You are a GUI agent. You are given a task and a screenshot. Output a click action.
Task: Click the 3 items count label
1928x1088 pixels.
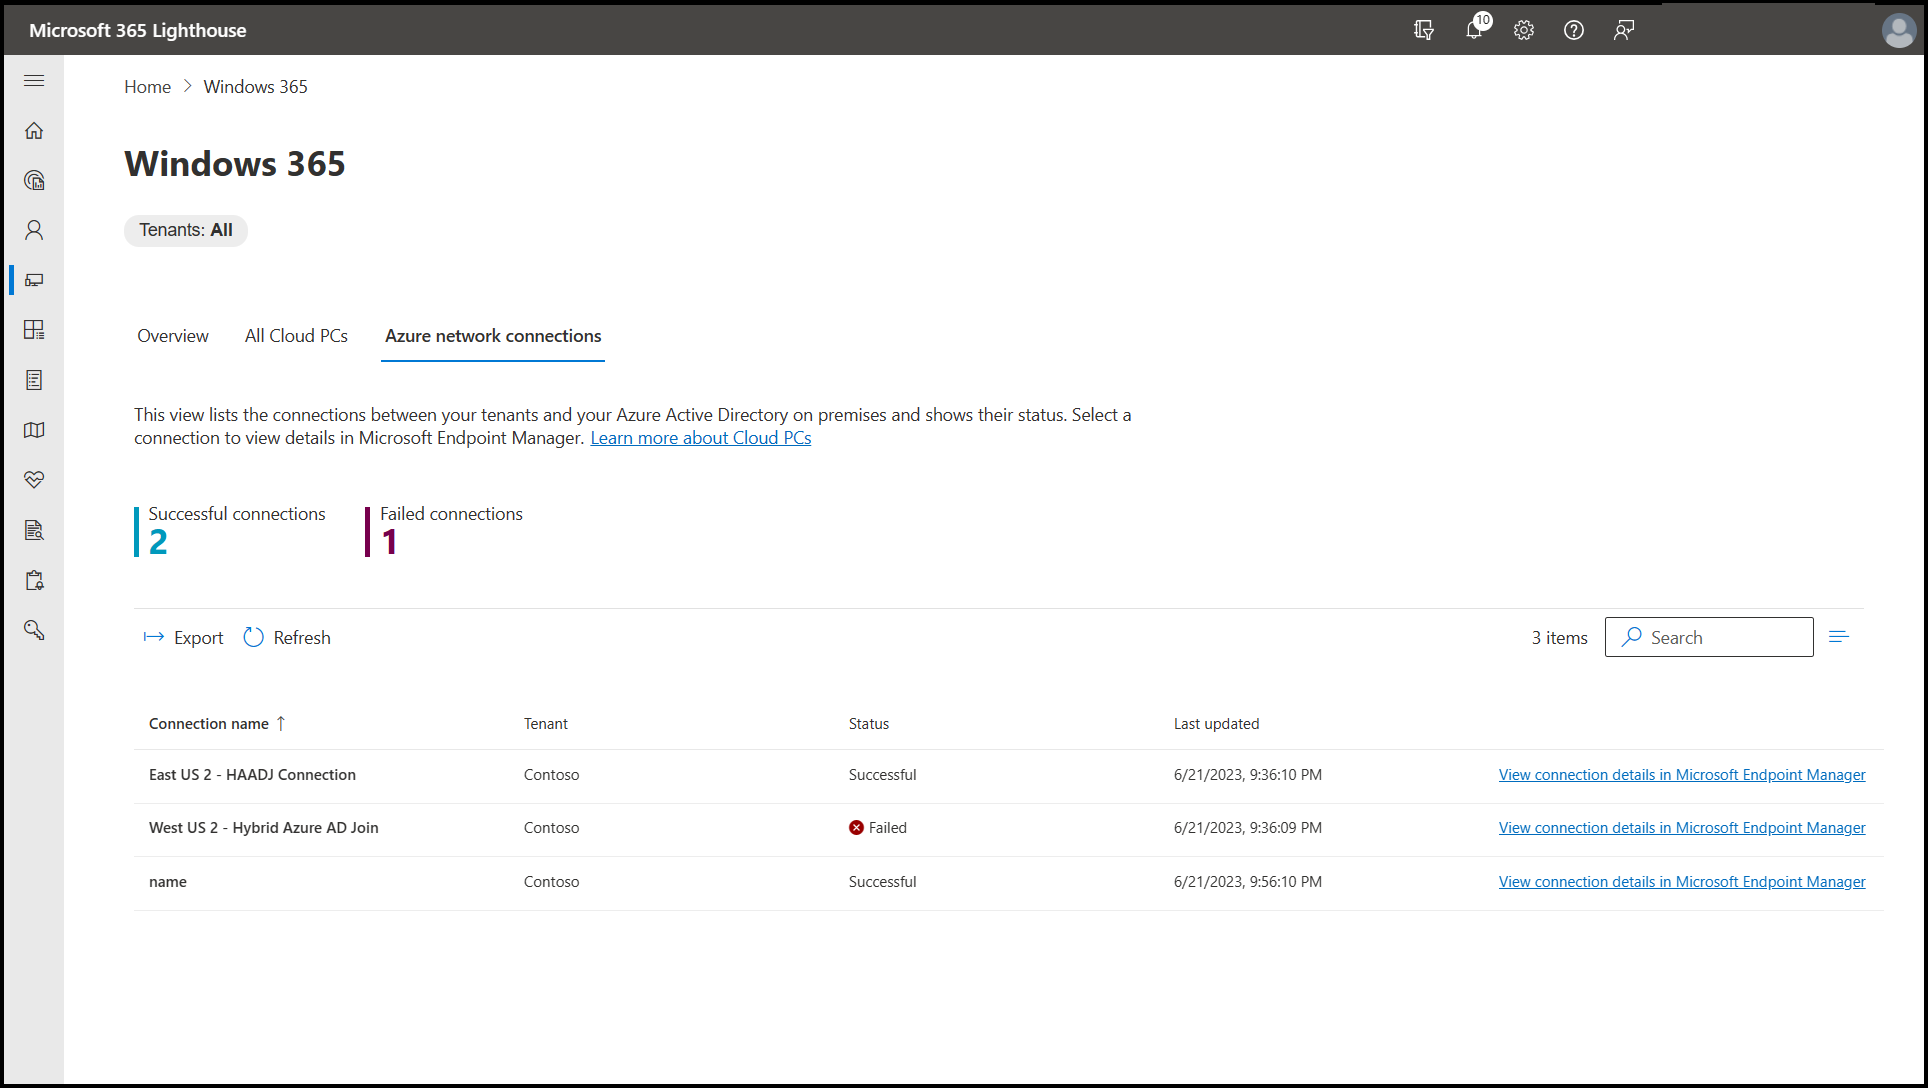coord(1560,638)
